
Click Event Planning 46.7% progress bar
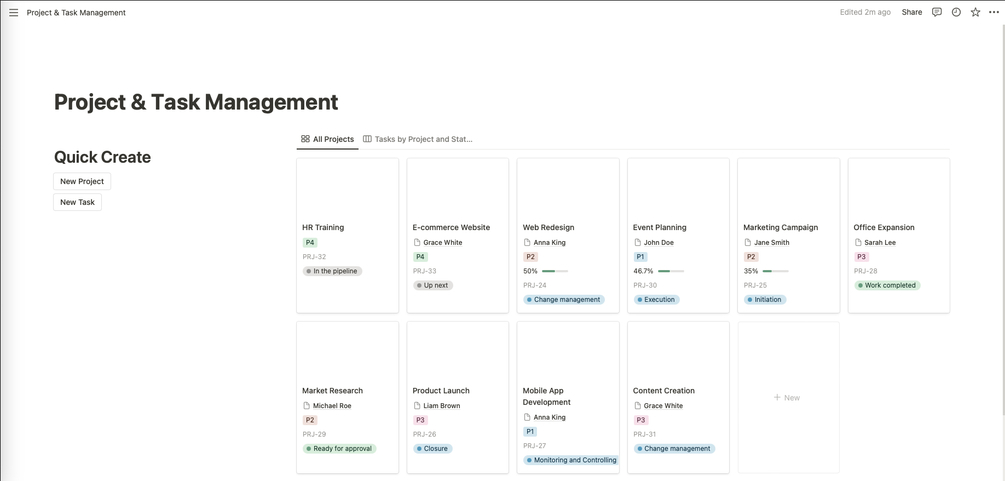(671, 271)
